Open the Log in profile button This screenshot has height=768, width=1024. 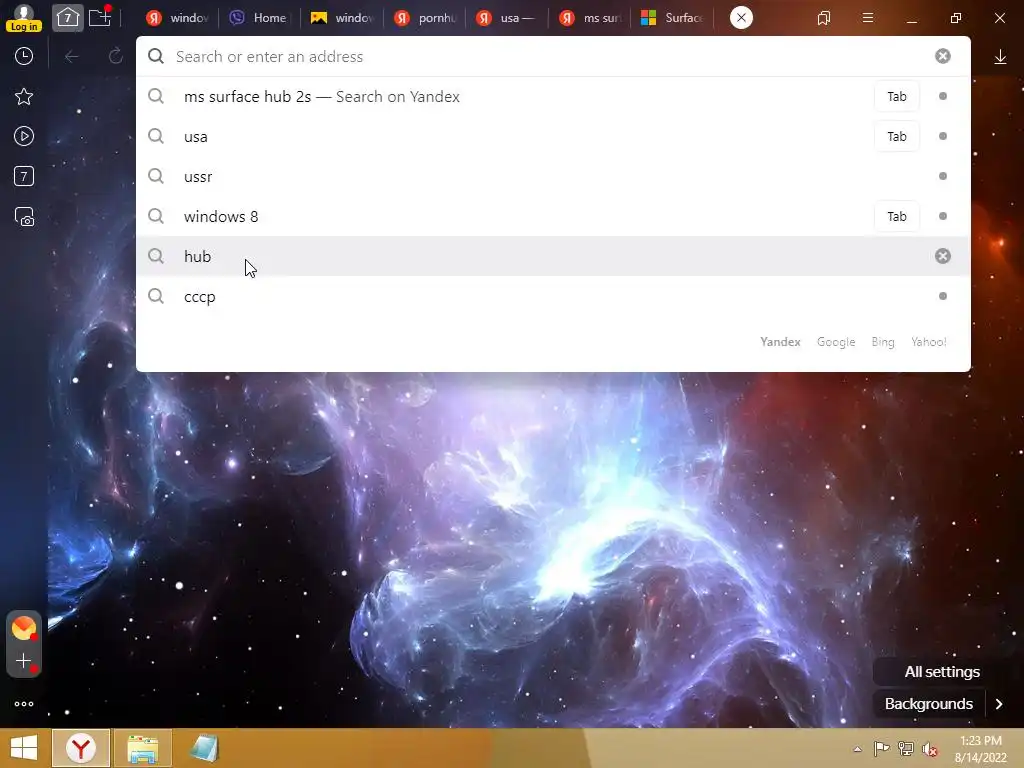[x=24, y=18]
